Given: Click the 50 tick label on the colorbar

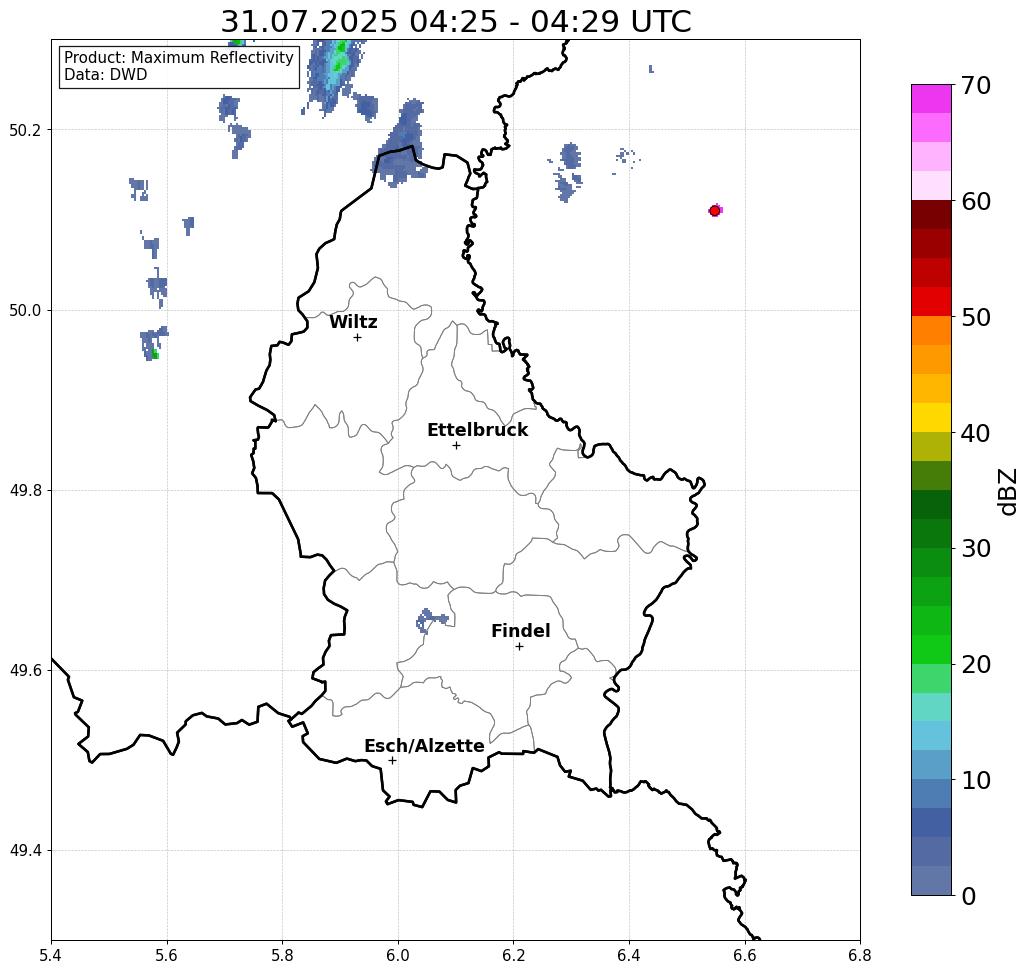Looking at the screenshot, I should [x=976, y=317].
